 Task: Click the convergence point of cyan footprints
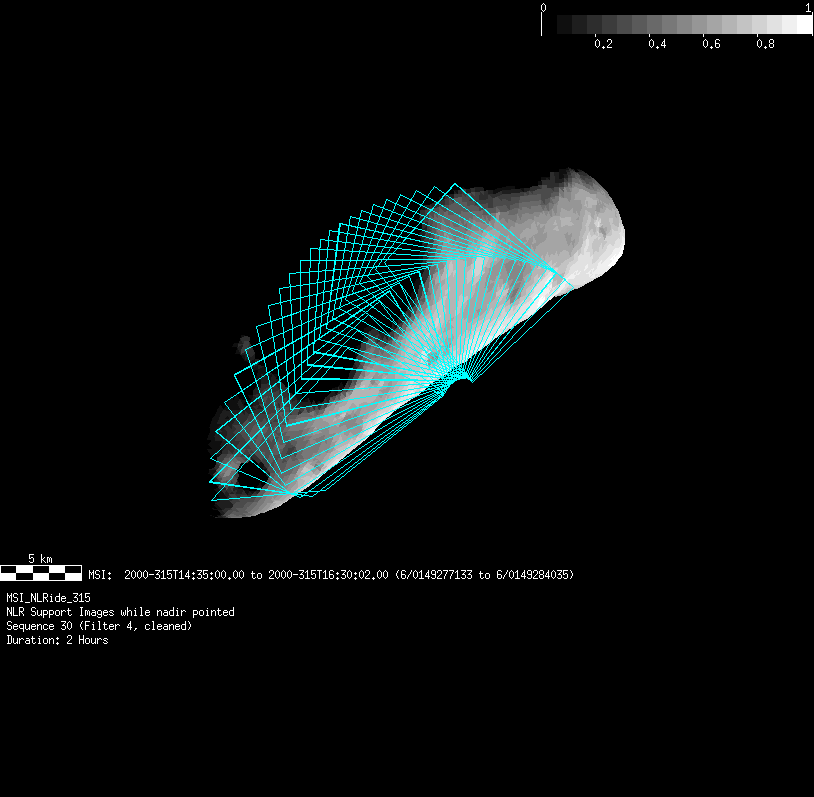459,373
